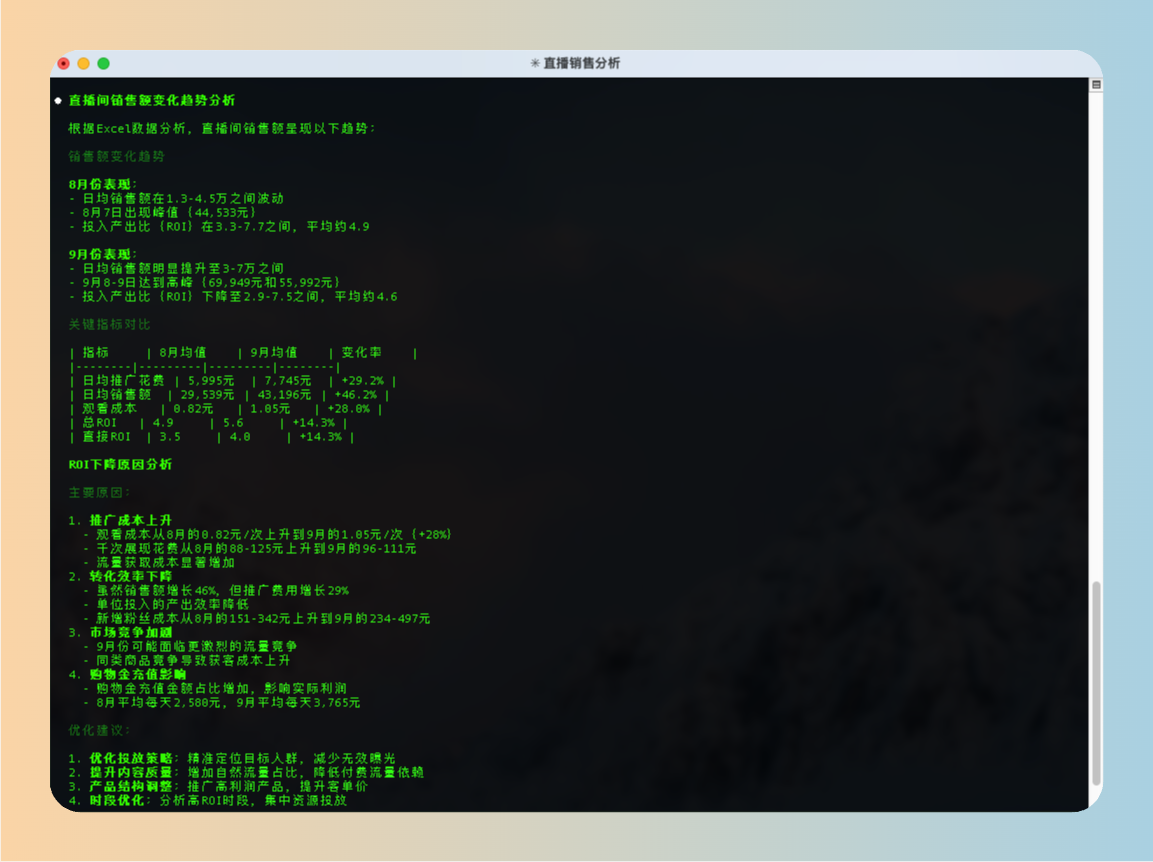Maximize the window with the green button
The height and width of the screenshot is (862, 1153).
(104, 63)
